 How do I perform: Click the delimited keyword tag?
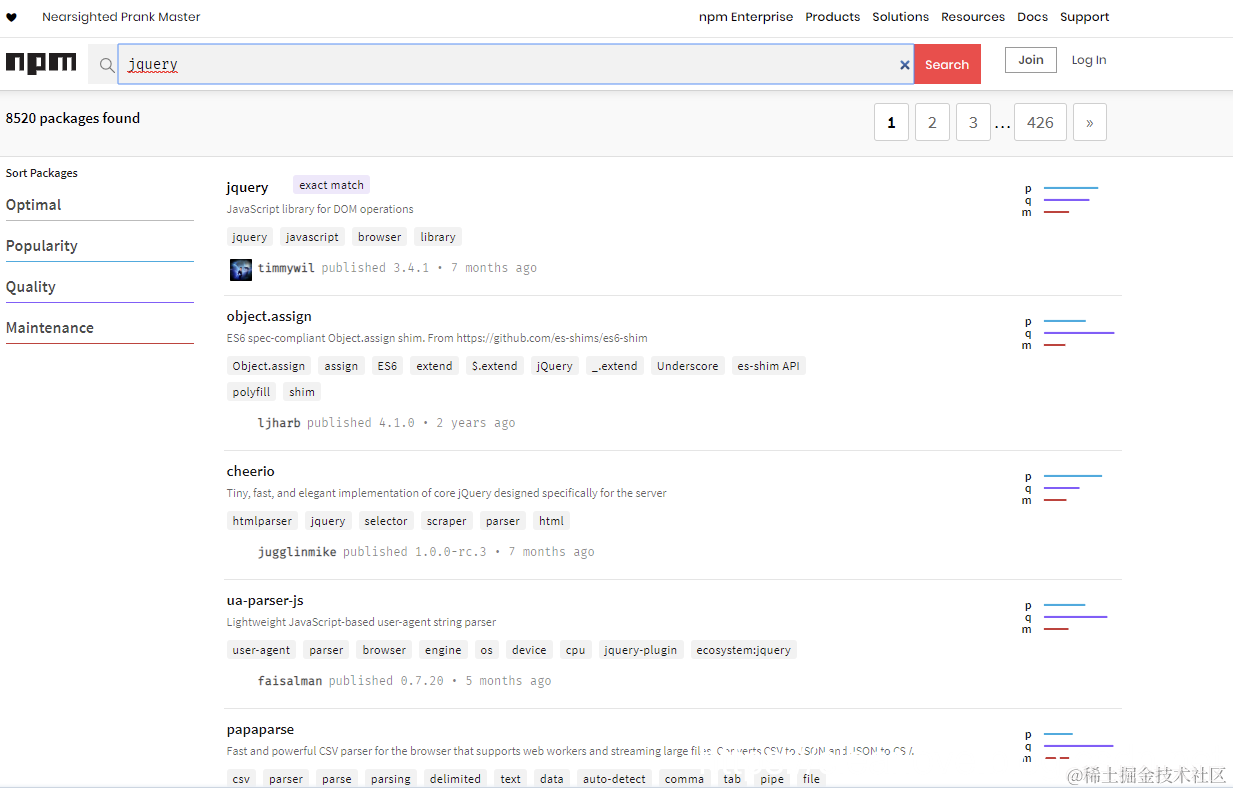tap(455, 779)
